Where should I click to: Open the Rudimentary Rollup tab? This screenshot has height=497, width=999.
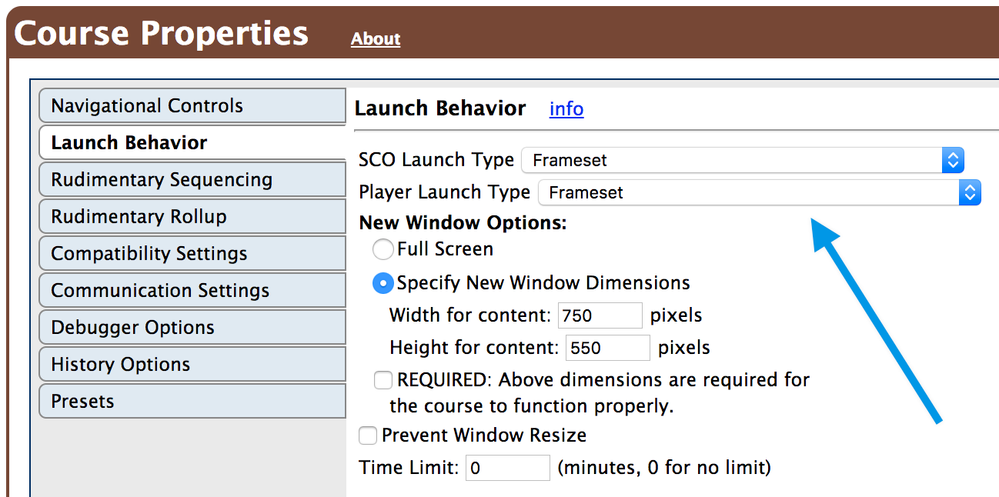191,217
